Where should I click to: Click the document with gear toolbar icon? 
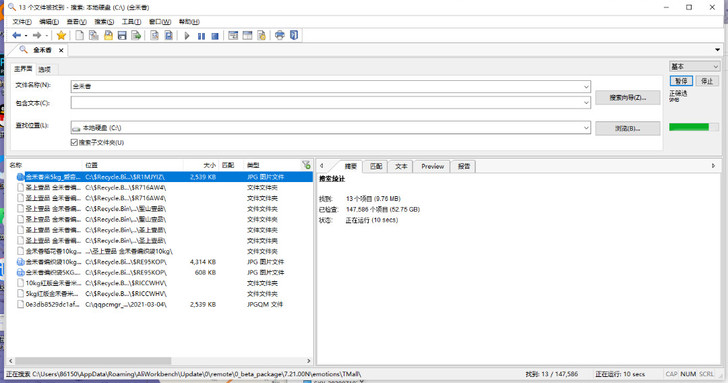click(261, 35)
